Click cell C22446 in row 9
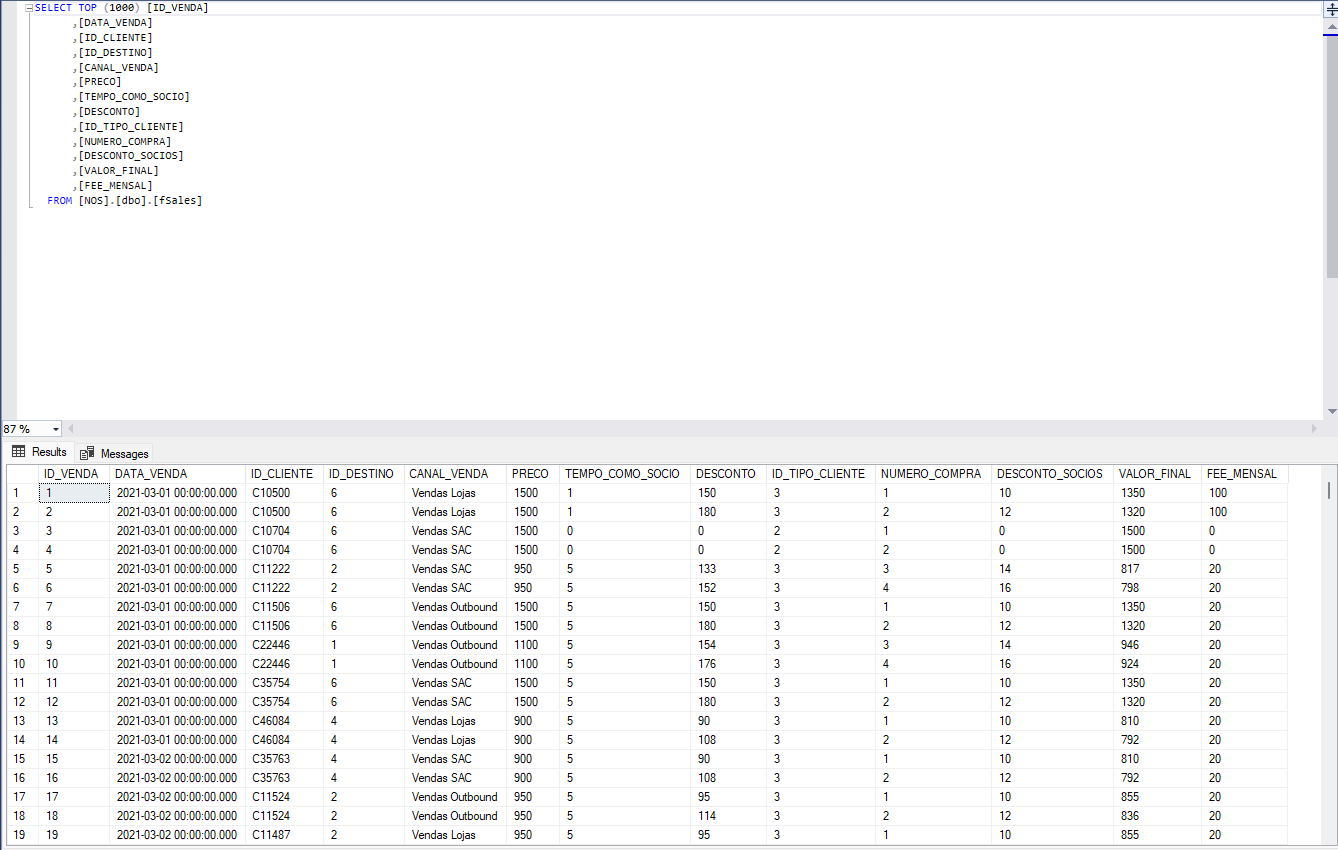 (285, 645)
